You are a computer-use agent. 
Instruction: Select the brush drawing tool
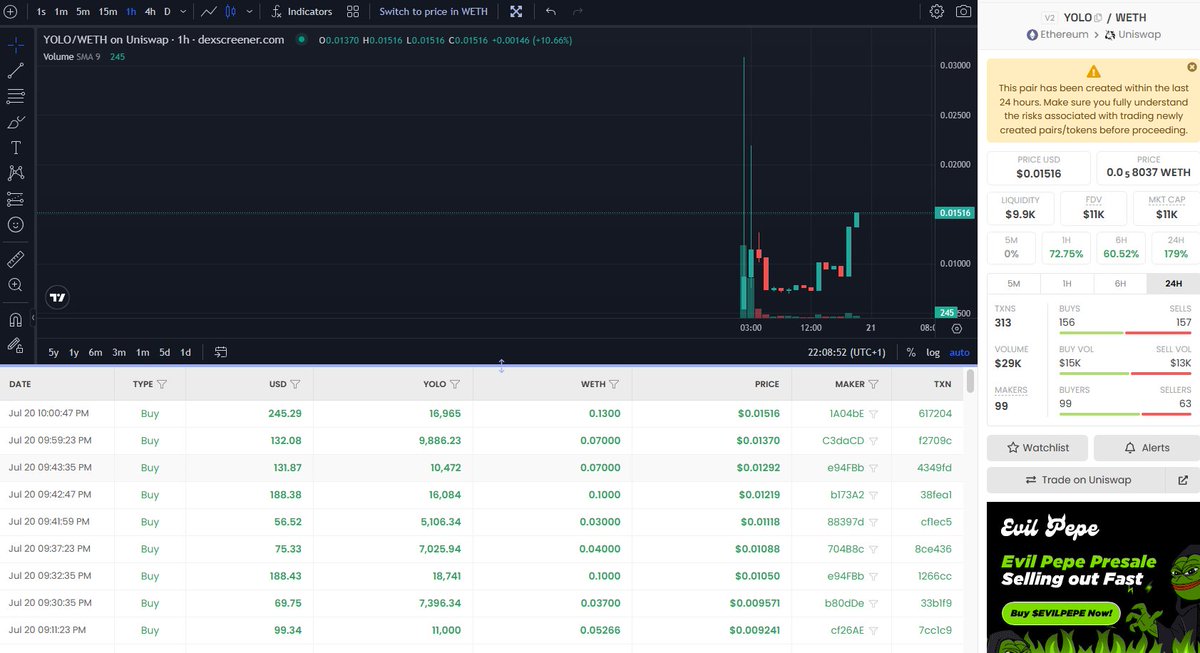(16, 123)
